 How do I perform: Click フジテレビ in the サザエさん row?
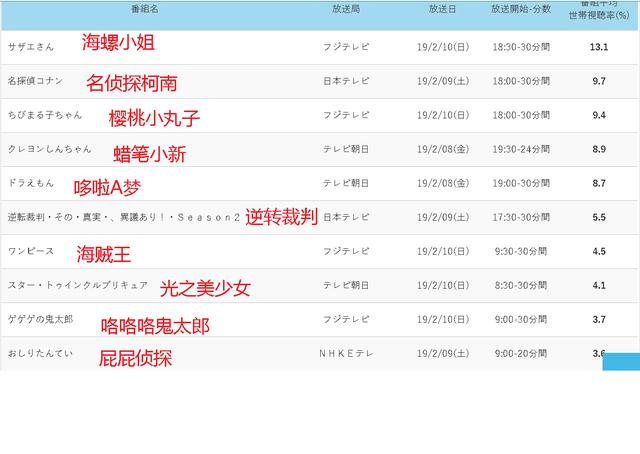pos(346,47)
